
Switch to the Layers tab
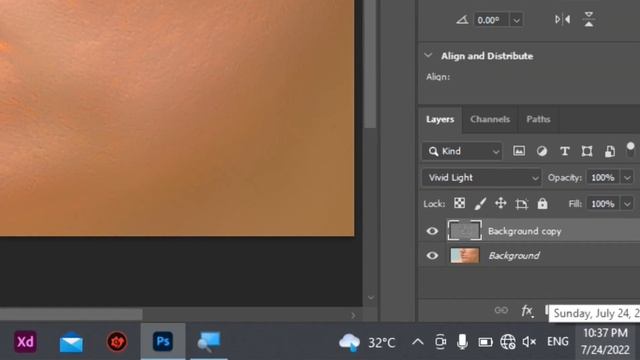pyautogui.click(x=440, y=119)
